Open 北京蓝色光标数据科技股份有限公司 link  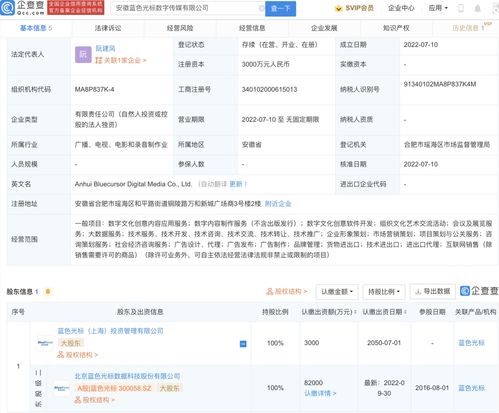(127, 376)
